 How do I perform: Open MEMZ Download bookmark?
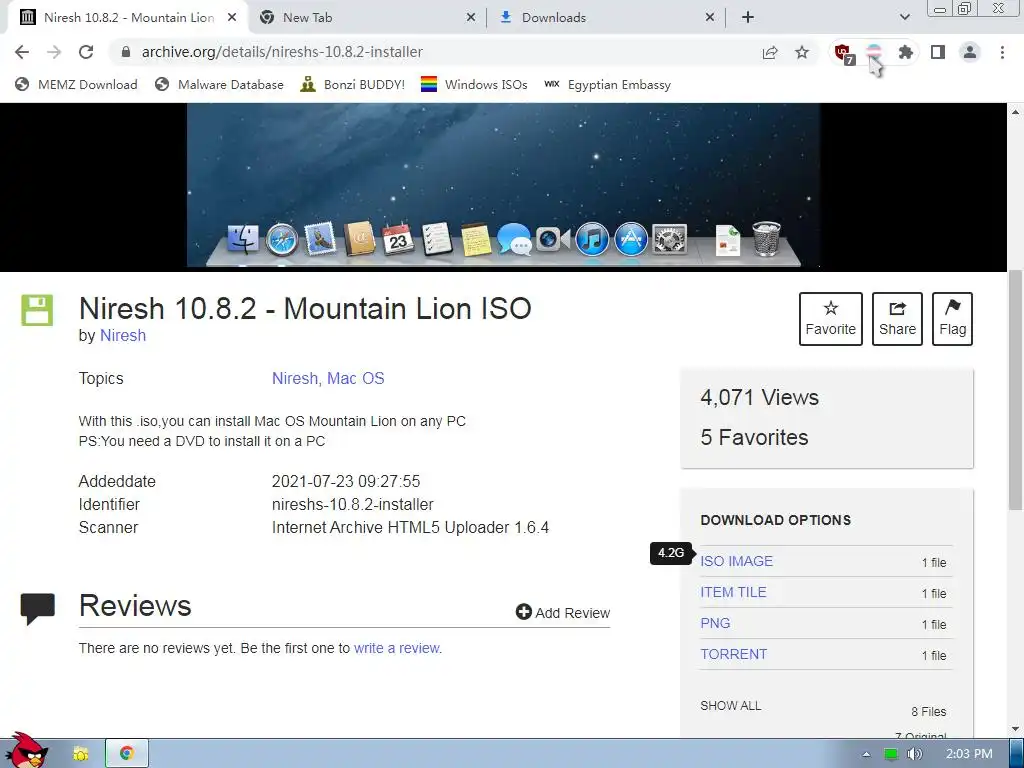[x=76, y=84]
